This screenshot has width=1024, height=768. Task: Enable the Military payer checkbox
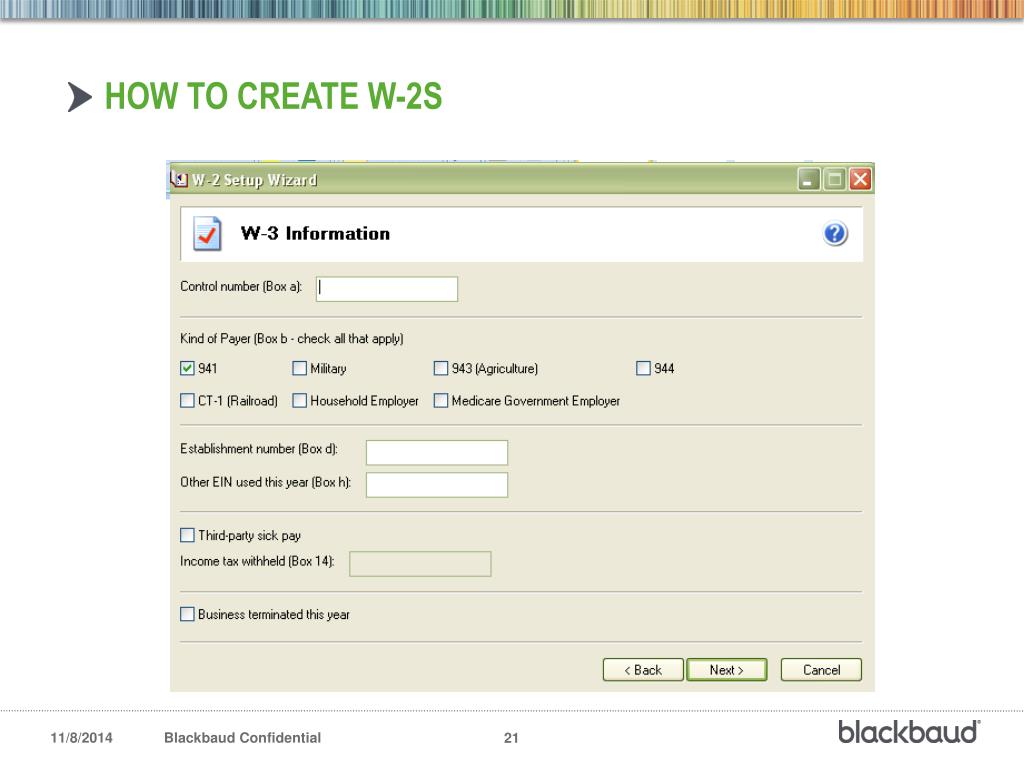click(x=300, y=368)
